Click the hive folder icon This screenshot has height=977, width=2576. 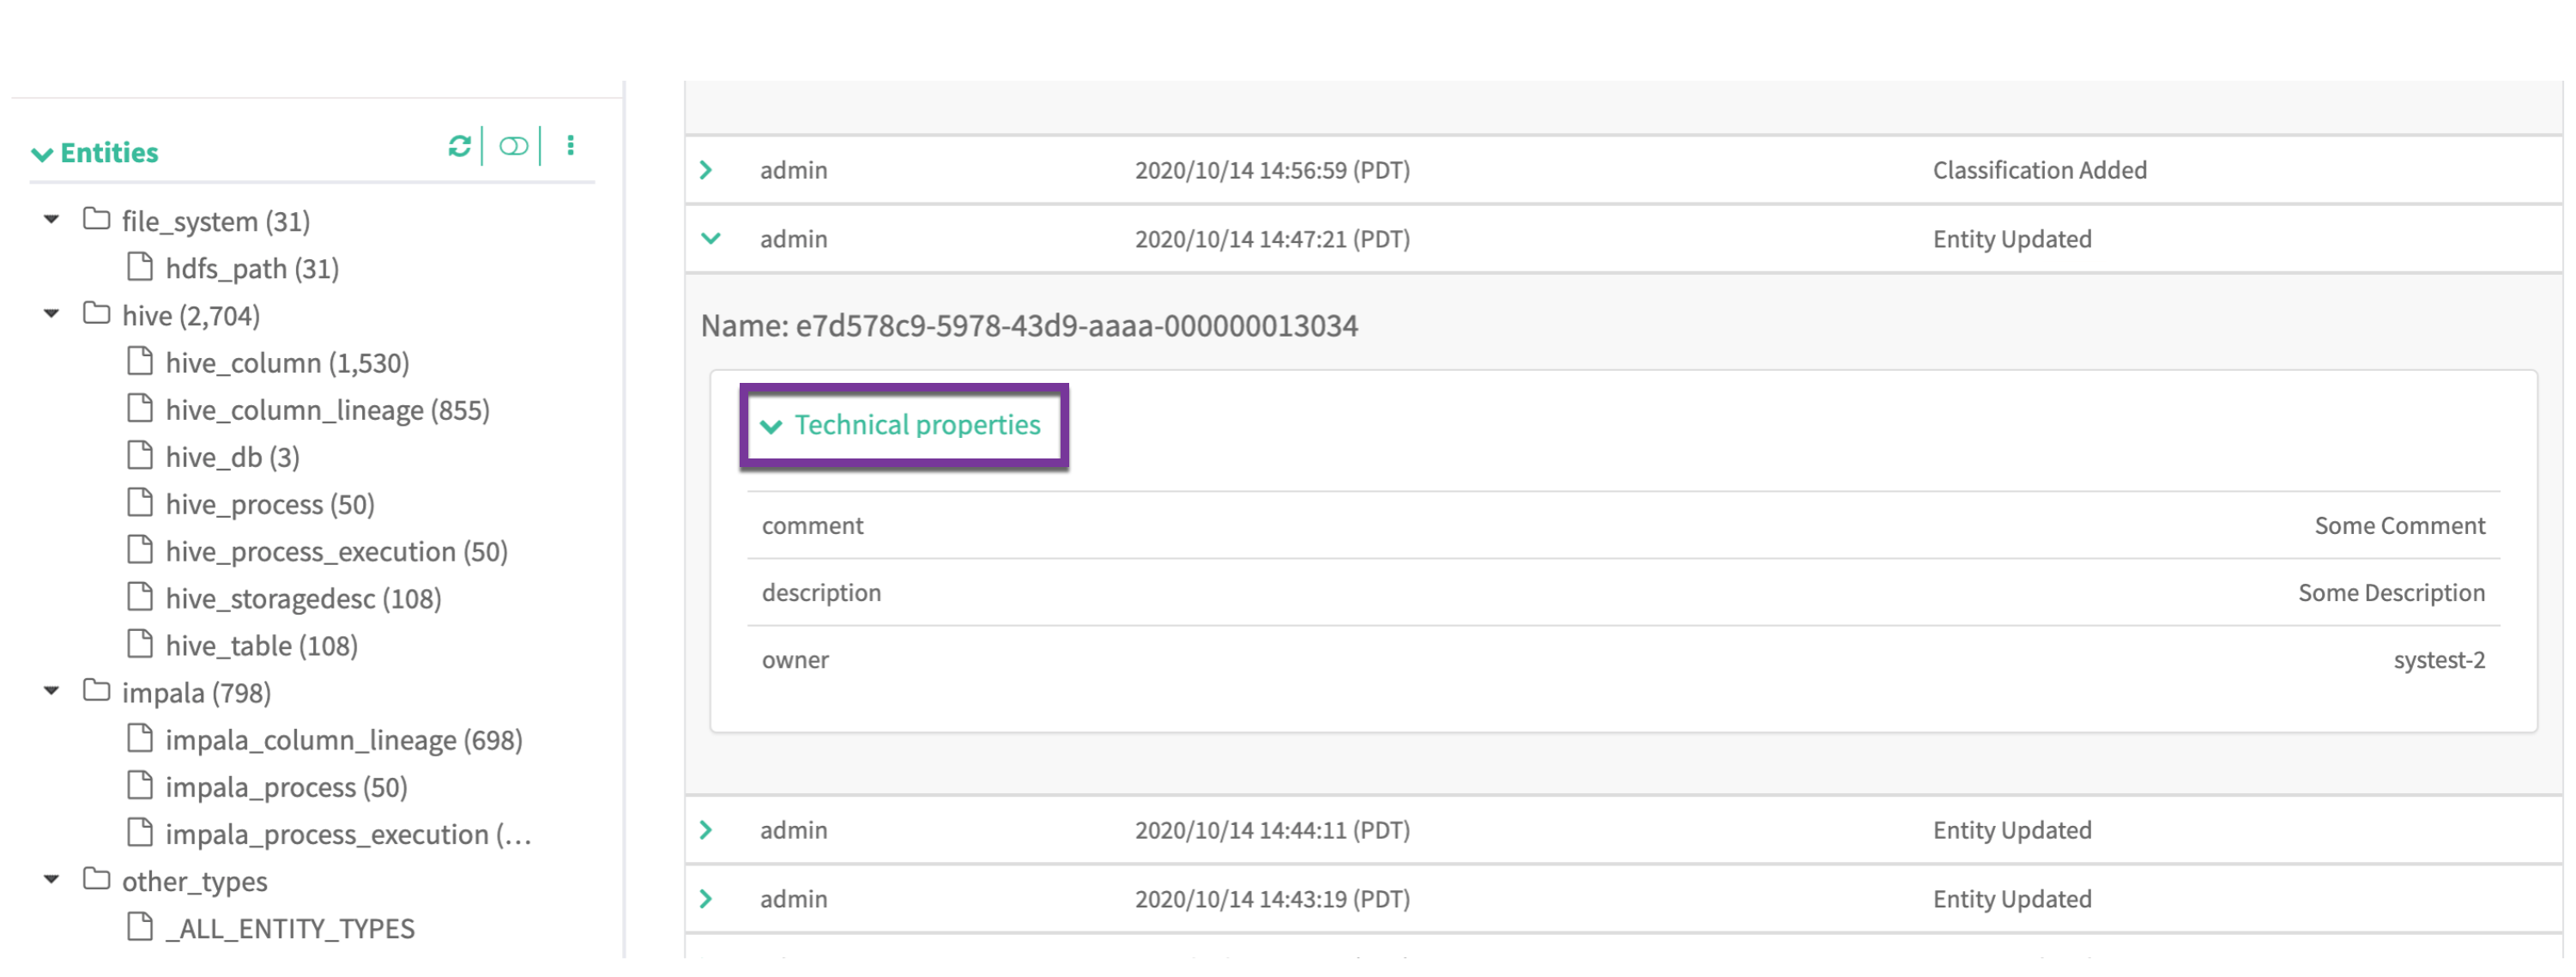point(96,314)
